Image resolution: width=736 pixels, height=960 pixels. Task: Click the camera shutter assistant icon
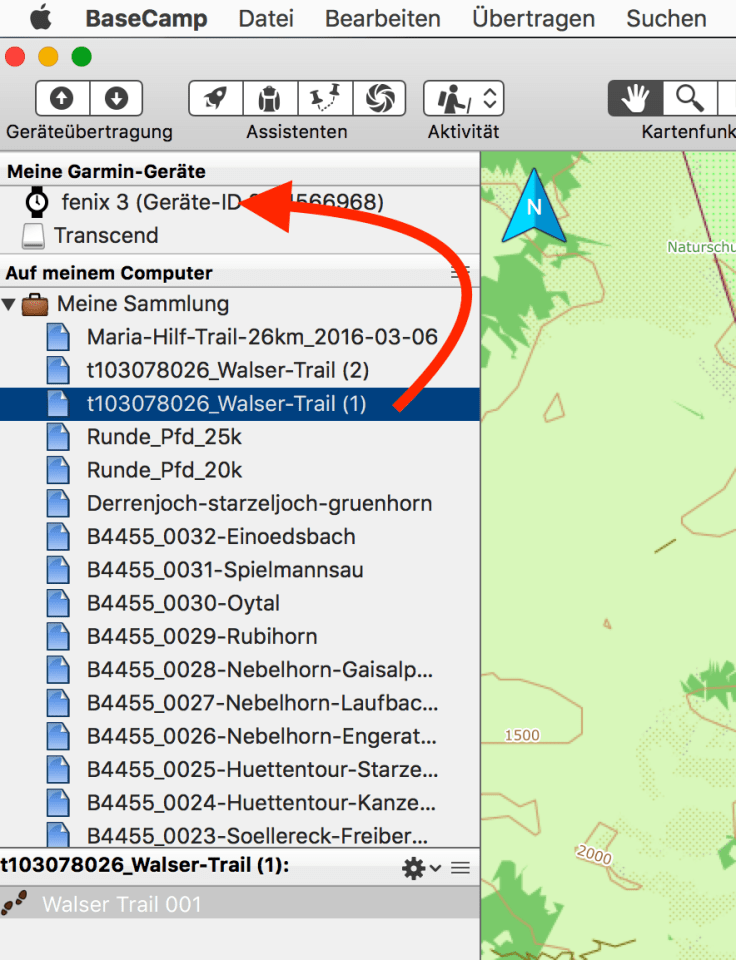[378, 98]
